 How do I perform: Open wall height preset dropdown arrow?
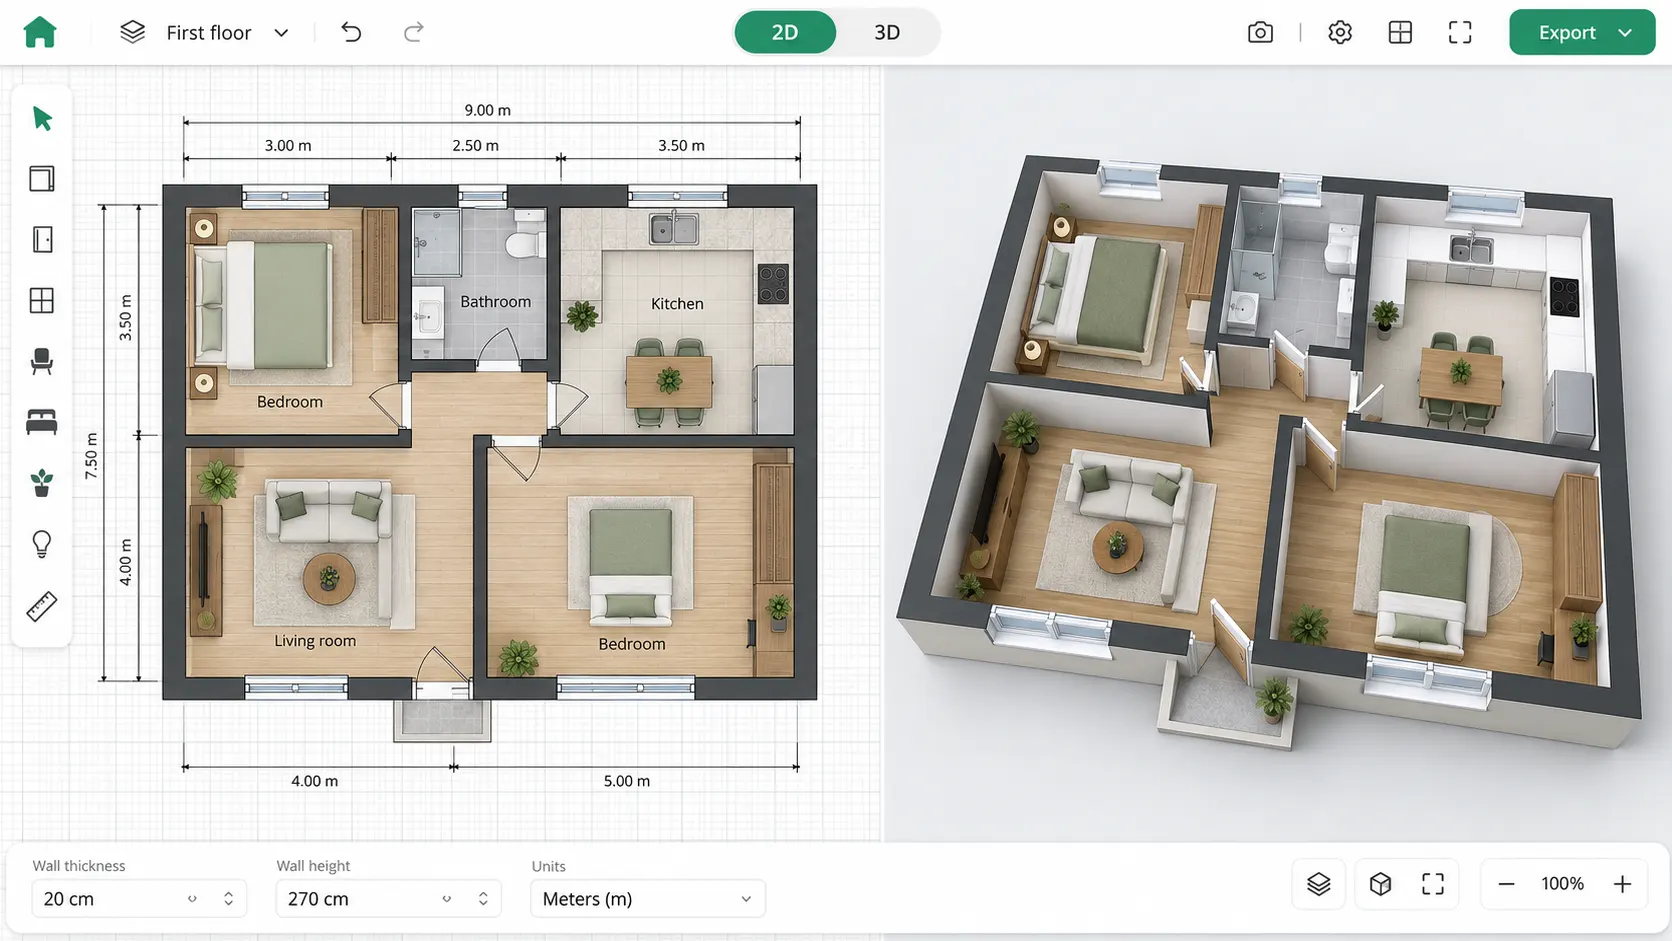pos(446,898)
